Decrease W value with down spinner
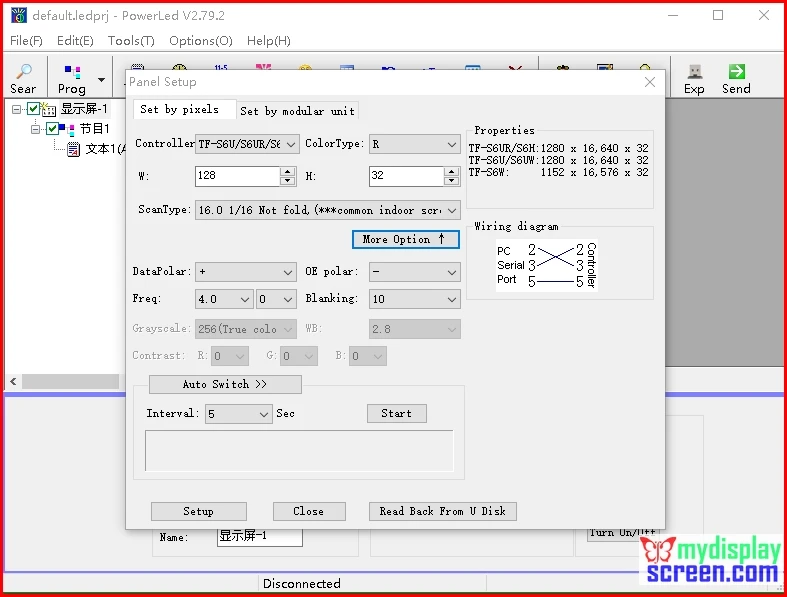The image size is (787, 597). click(288, 181)
